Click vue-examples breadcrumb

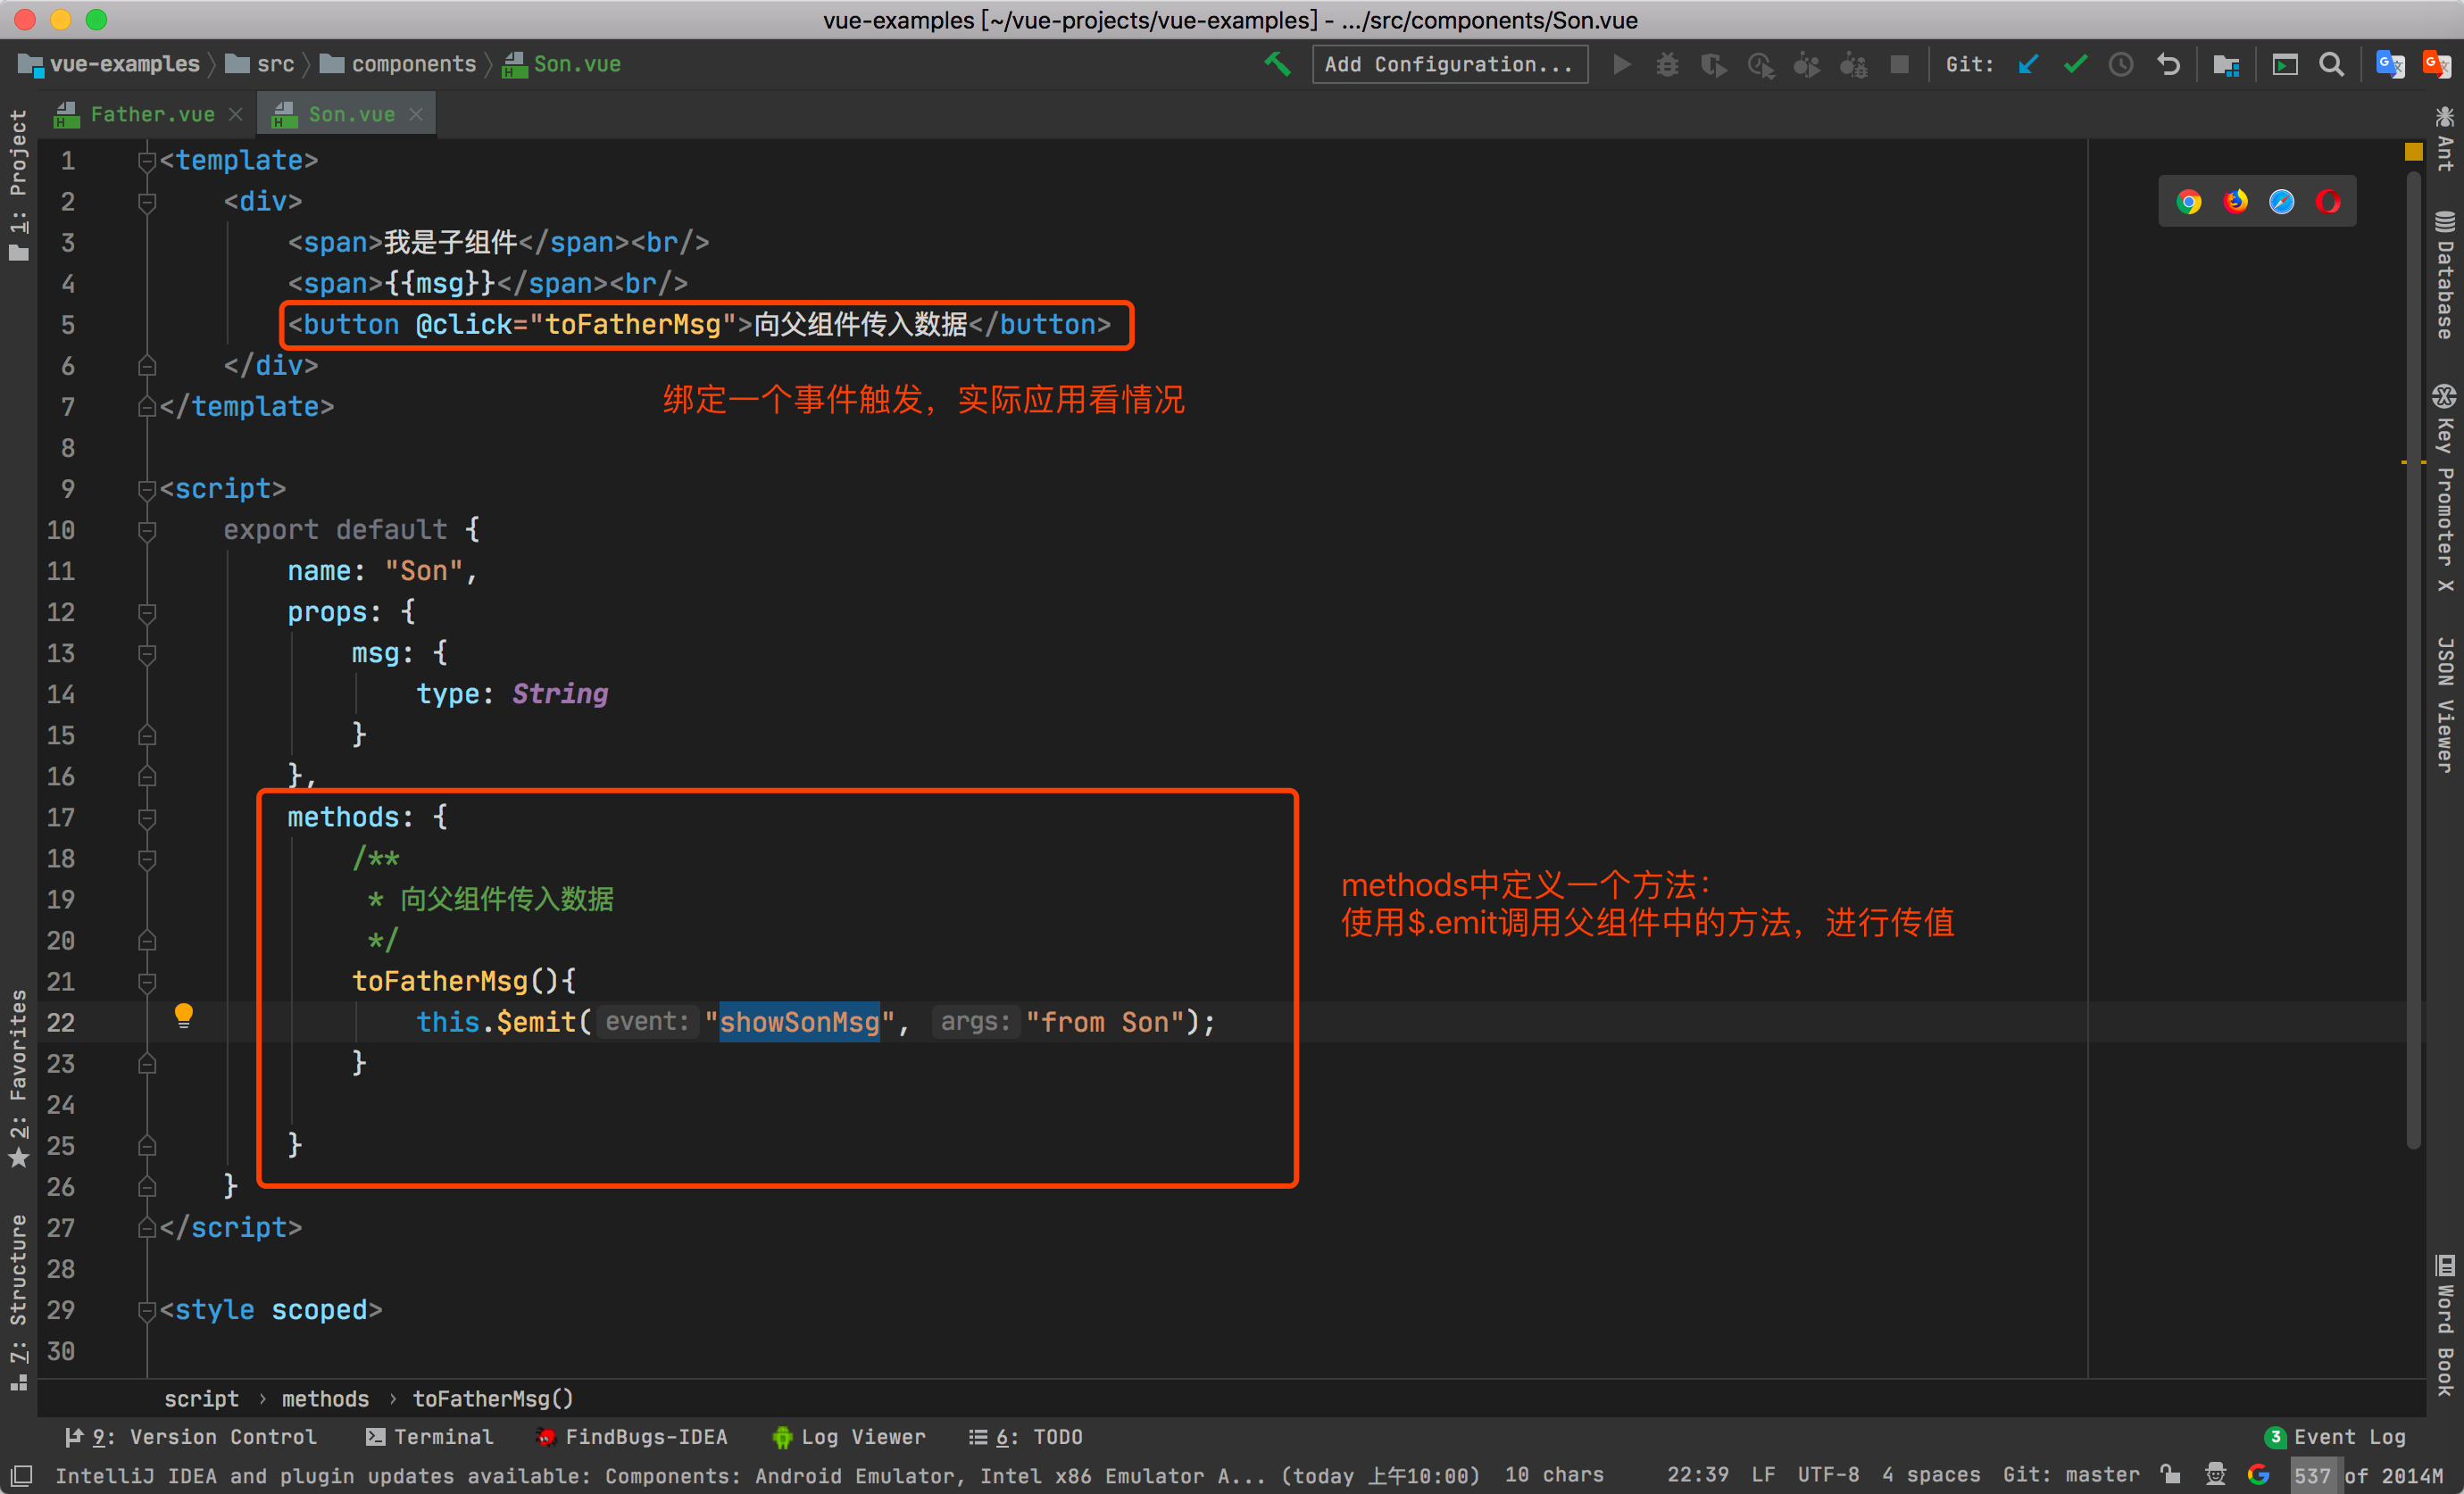pyautogui.click(x=109, y=64)
